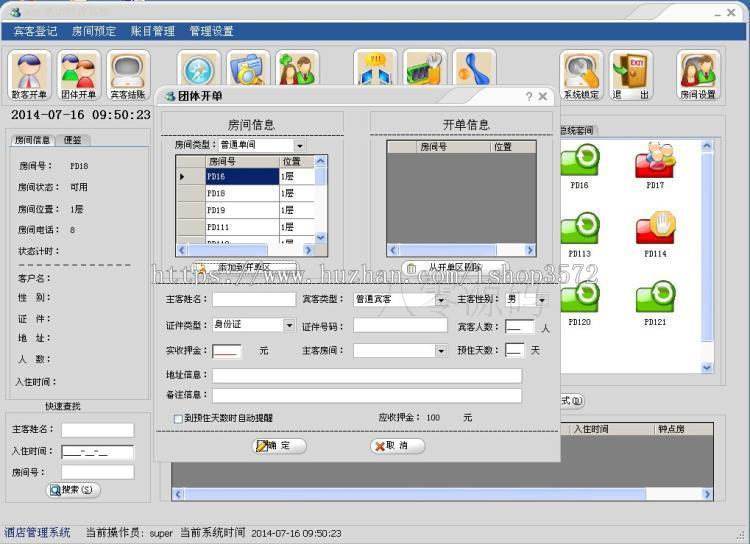Viewport: 750px width, 544px height.
Task: Open 房间设置 room settings icon
Action: click(698, 76)
